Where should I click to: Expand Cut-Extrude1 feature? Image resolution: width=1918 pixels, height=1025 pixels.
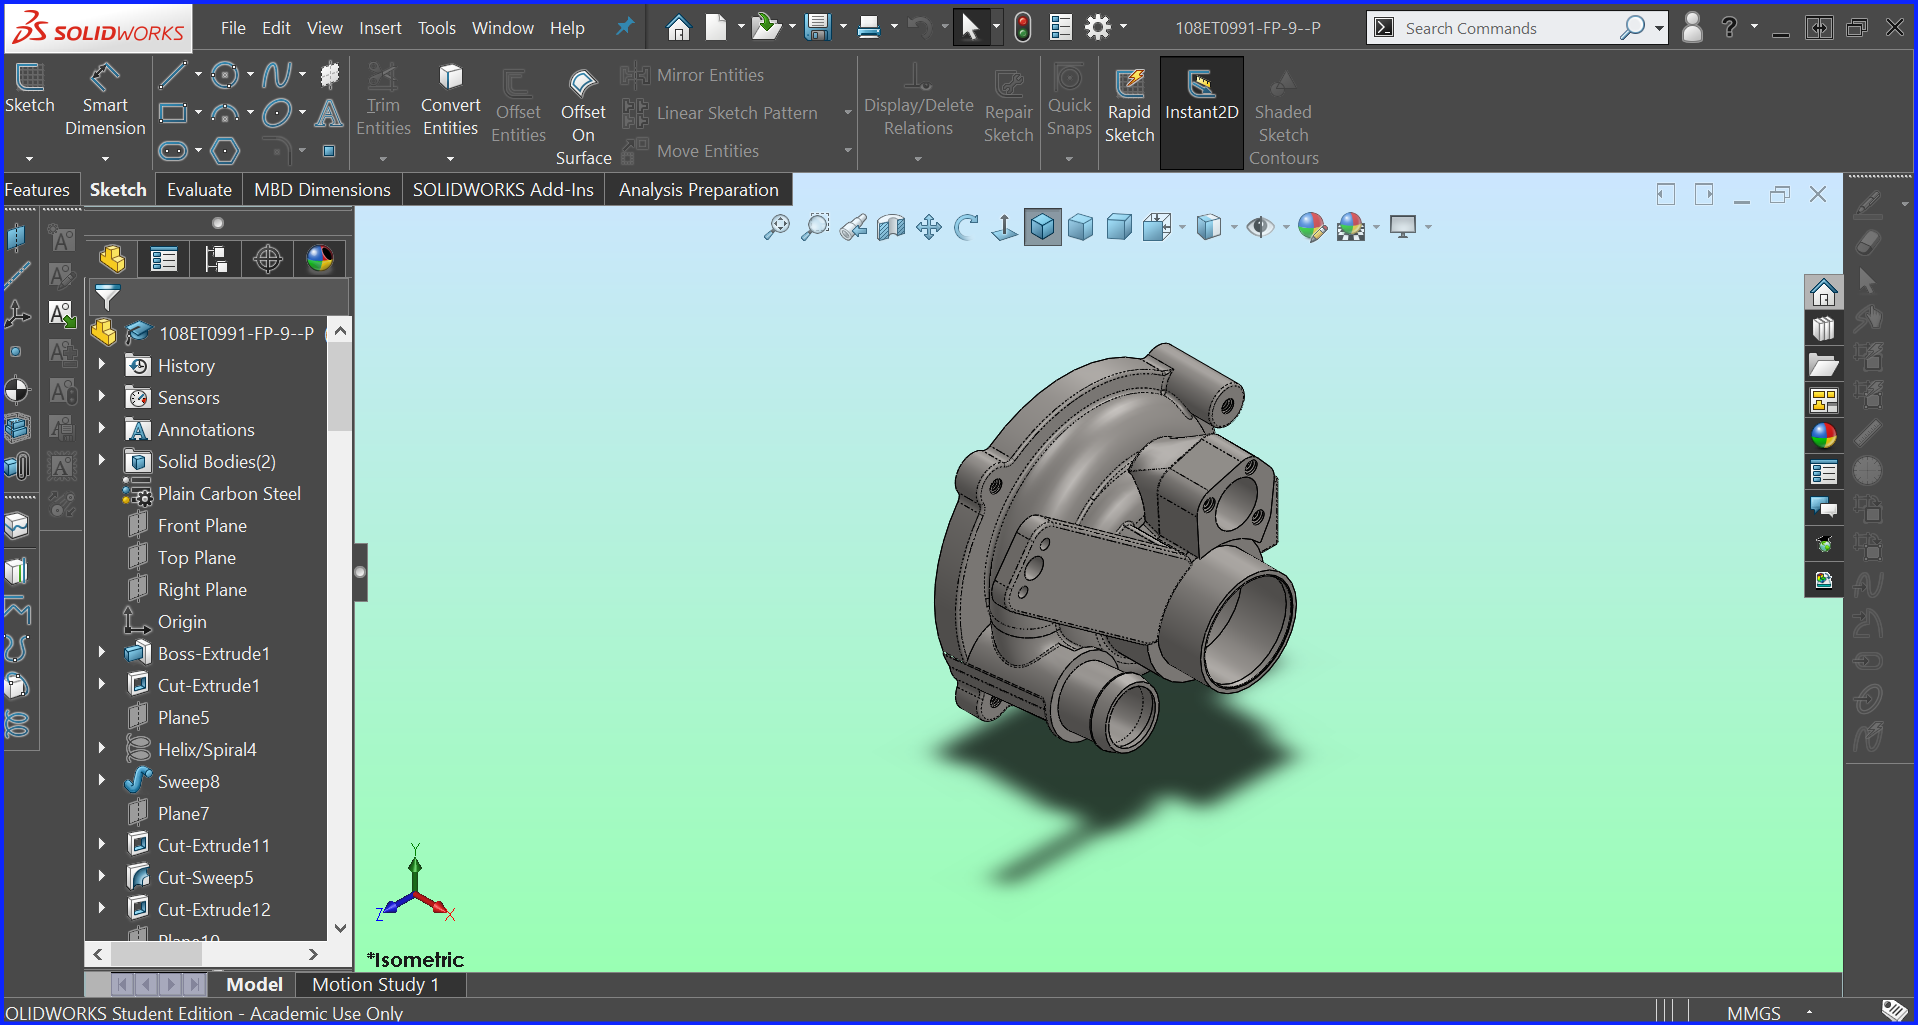tap(102, 685)
